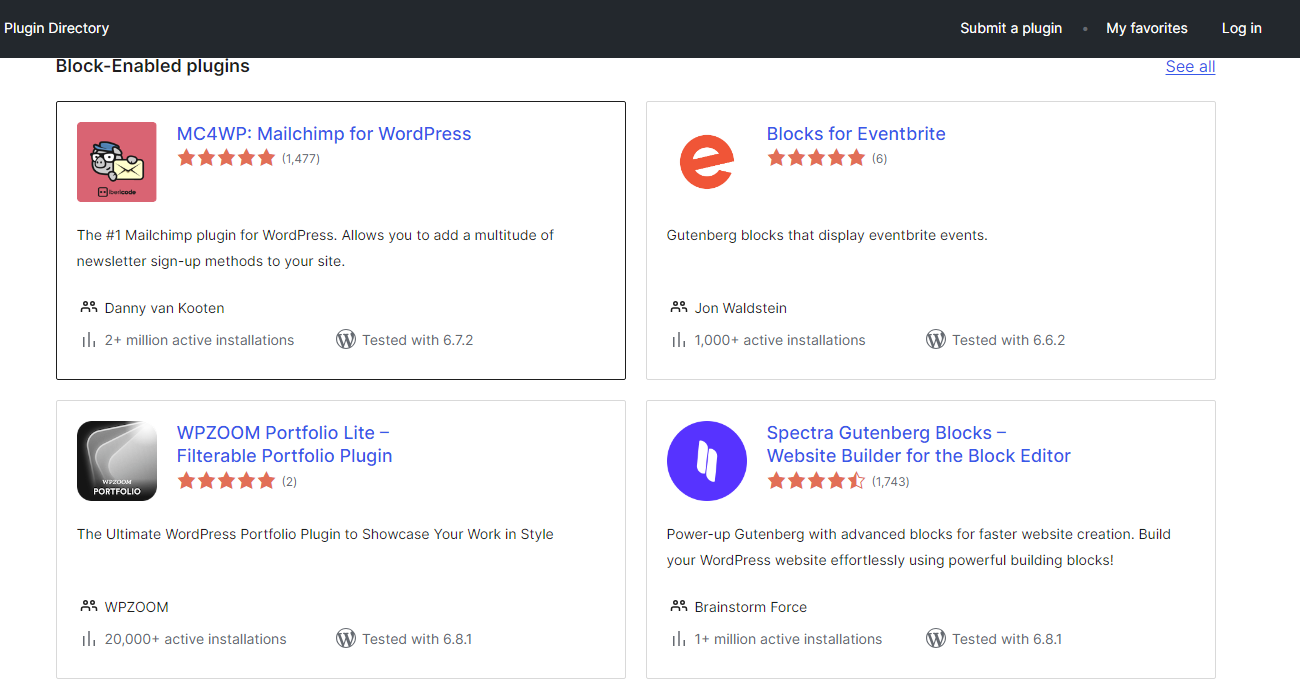Open WPZOOM Portfolio Lite title link

(x=285, y=444)
